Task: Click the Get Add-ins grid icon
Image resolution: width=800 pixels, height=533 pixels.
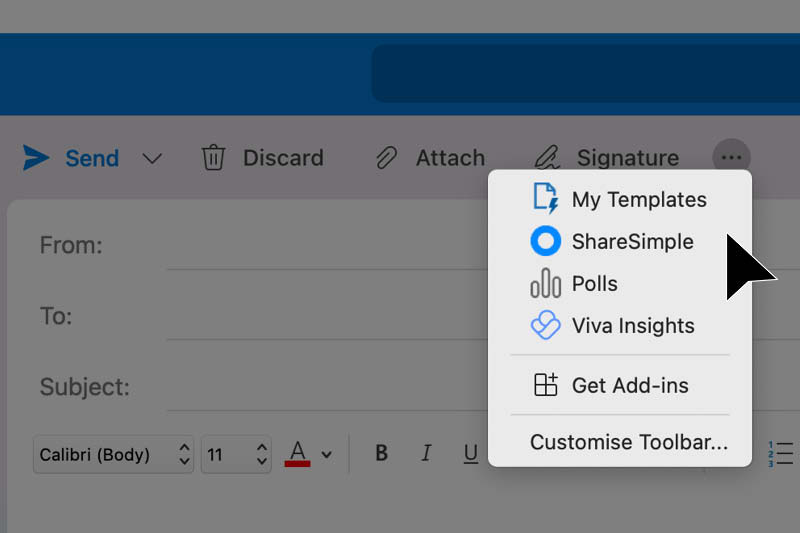Action: click(545, 385)
